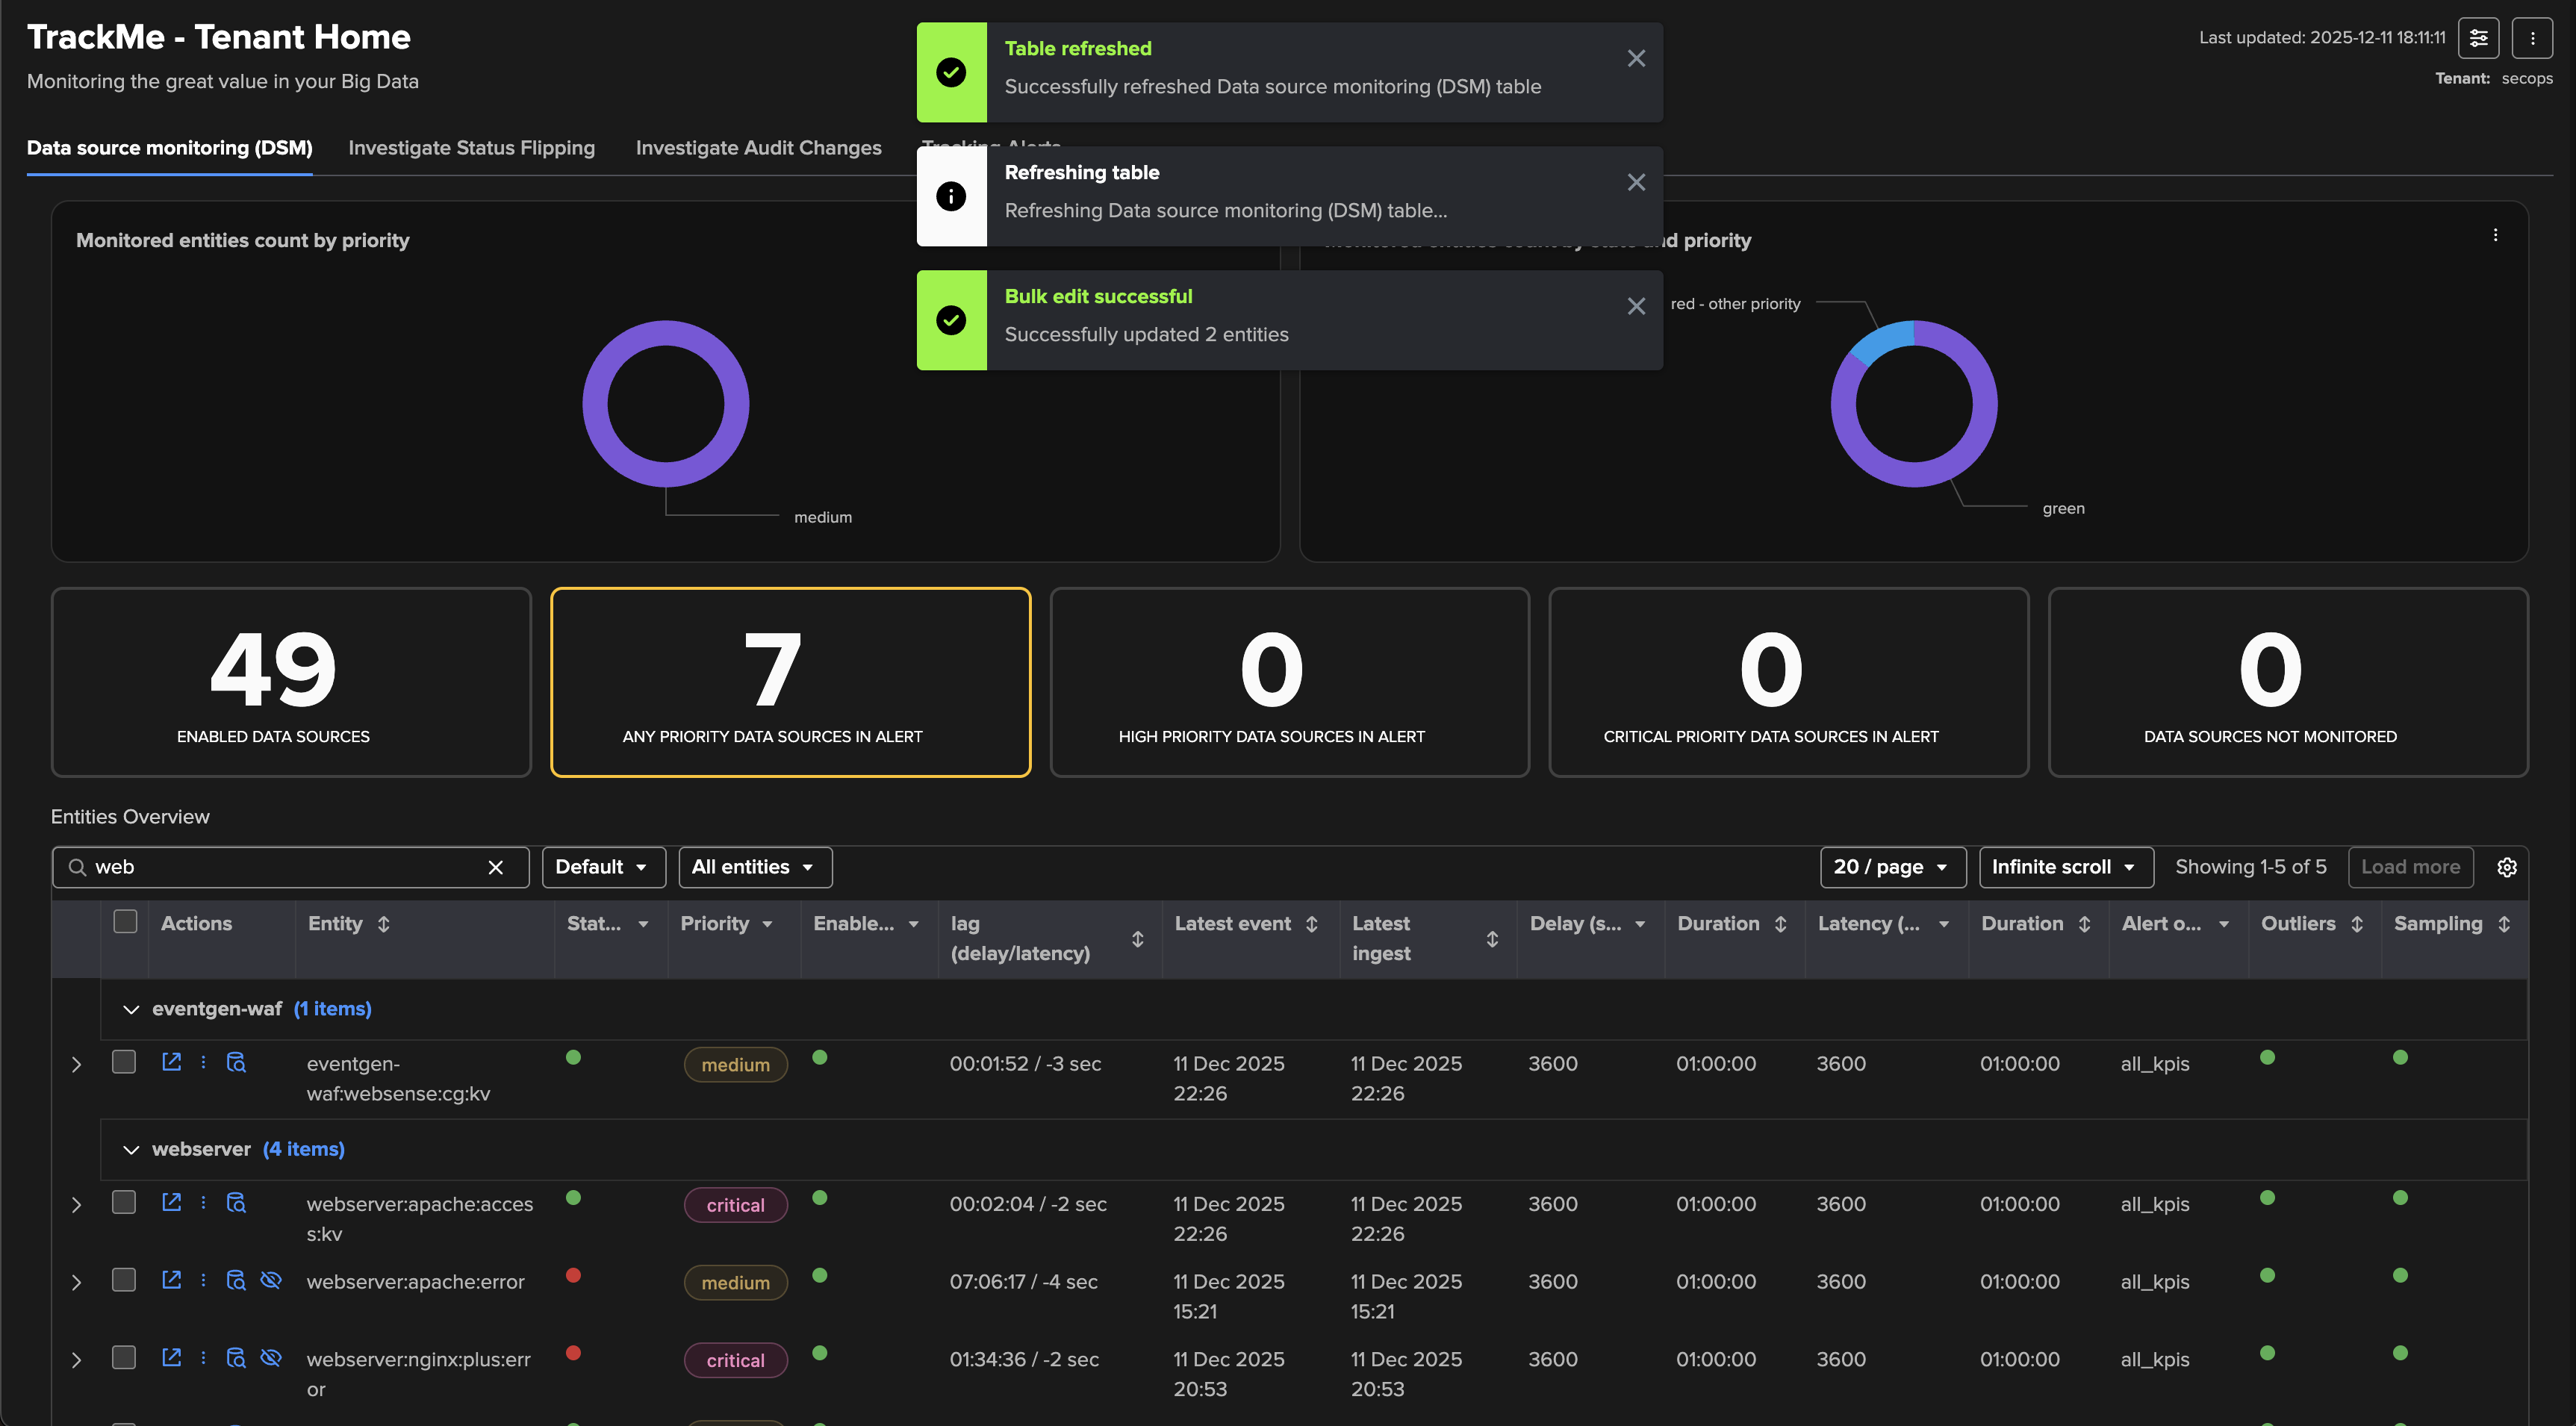2576x1426 pixels.
Task: Open the 20 / page dropdown
Action: point(1891,867)
